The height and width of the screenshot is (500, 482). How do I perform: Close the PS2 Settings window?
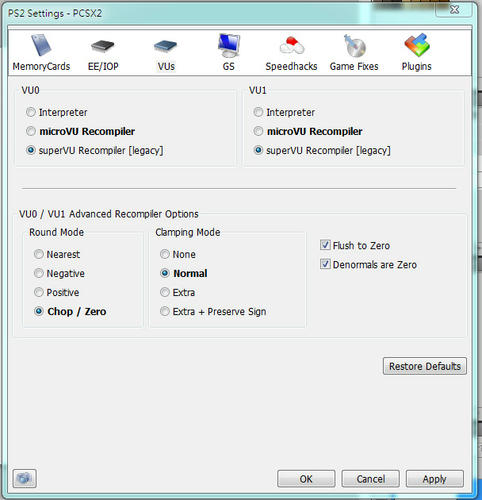(x=454, y=9)
